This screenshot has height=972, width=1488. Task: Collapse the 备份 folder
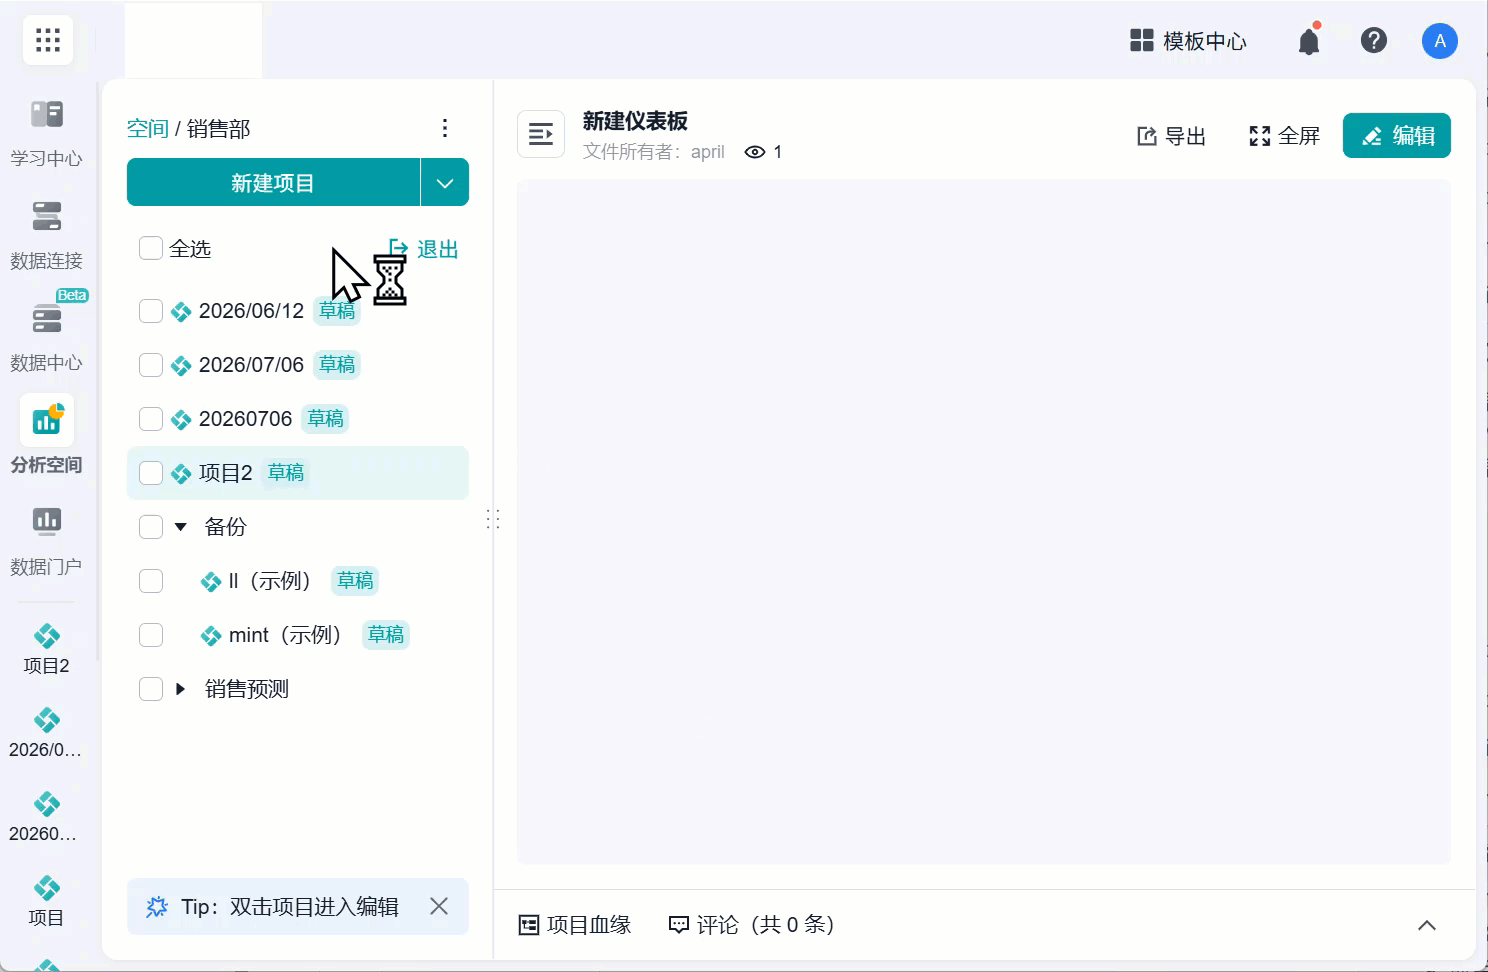tap(181, 527)
